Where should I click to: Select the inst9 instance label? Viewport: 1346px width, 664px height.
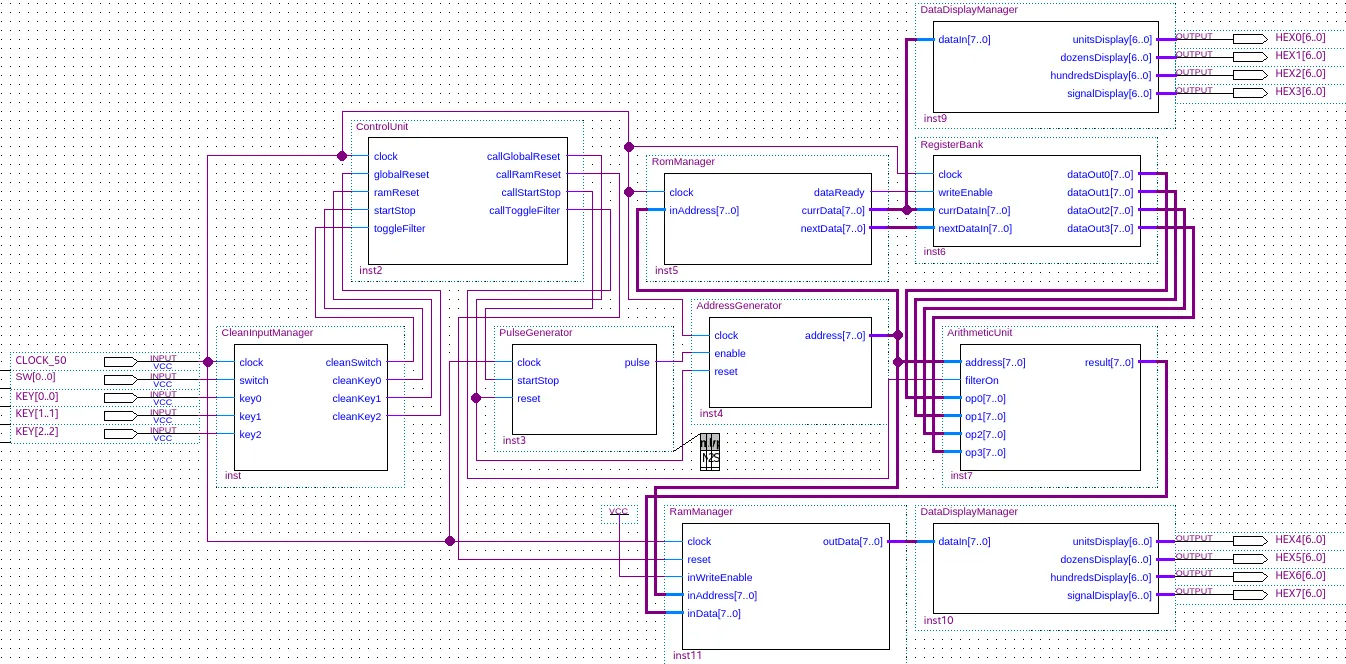pos(935,118)
